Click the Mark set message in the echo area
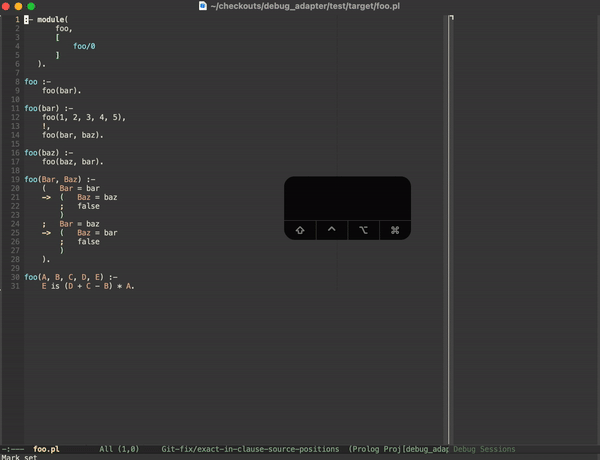Screen dimensions: 600x460 [19, 457]
